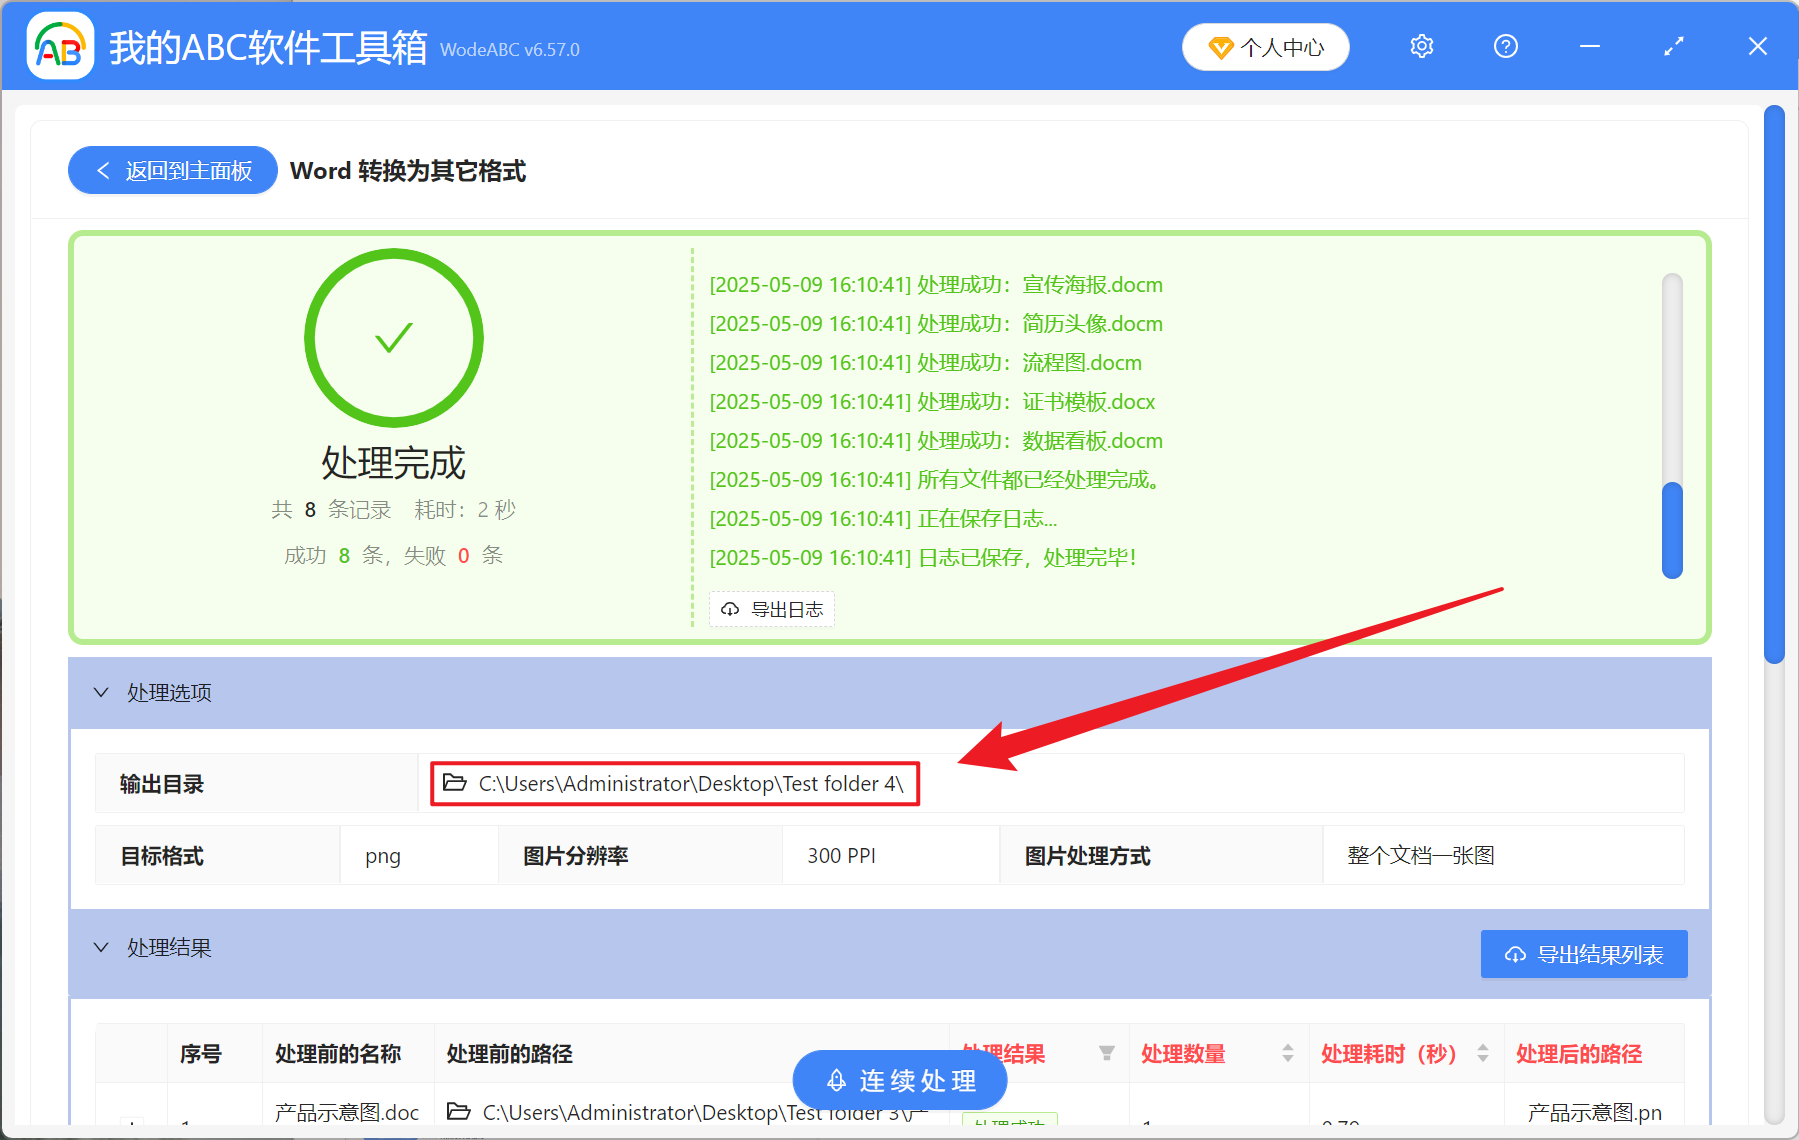
Task: Click the export icon on 导出结果列表 button
Action: (1513, 954)
